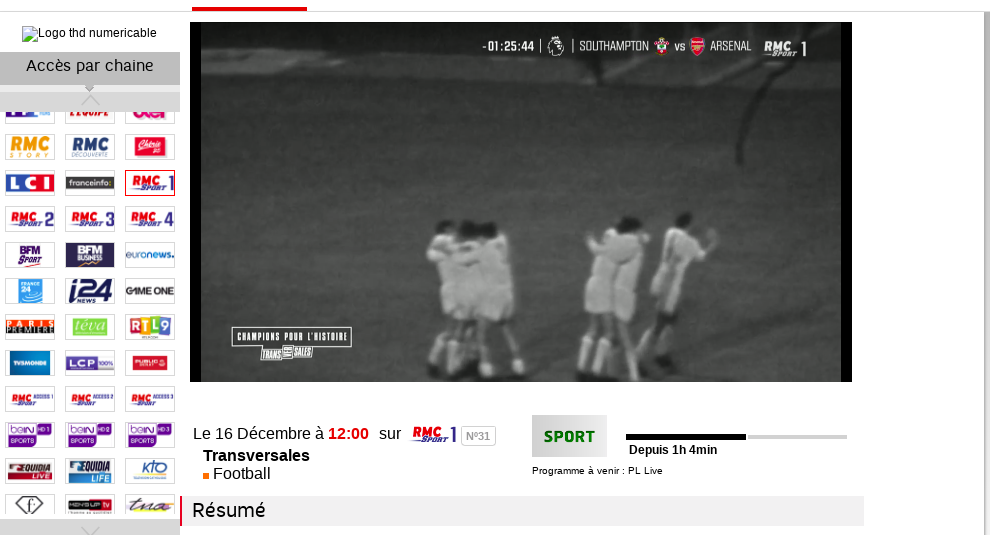Click the green SPORT category badge
990x535 pixels.
569,436
